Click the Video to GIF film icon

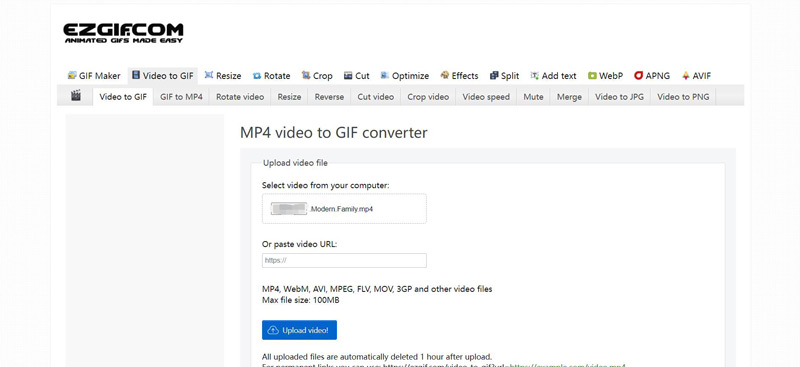tap(136, 75)
